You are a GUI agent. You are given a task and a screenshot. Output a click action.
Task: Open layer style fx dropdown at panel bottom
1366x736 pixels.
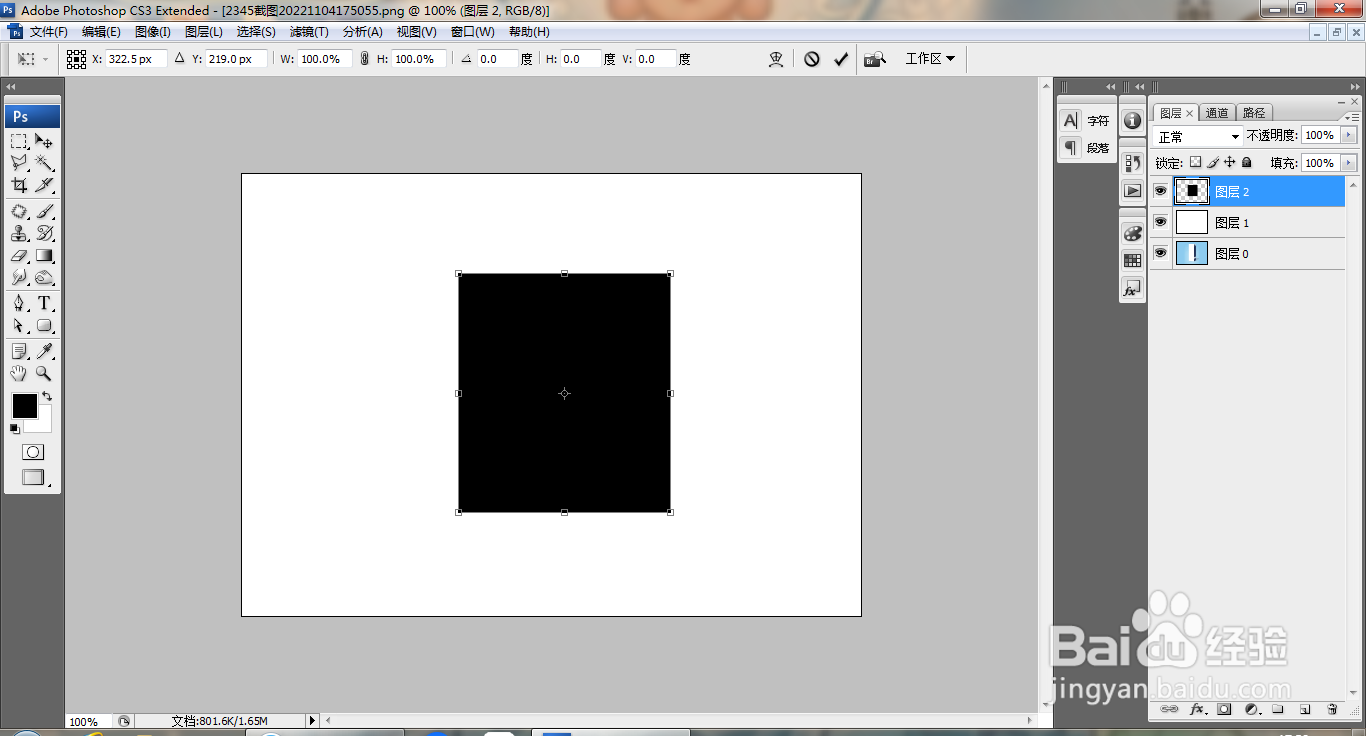(1197, 709)
